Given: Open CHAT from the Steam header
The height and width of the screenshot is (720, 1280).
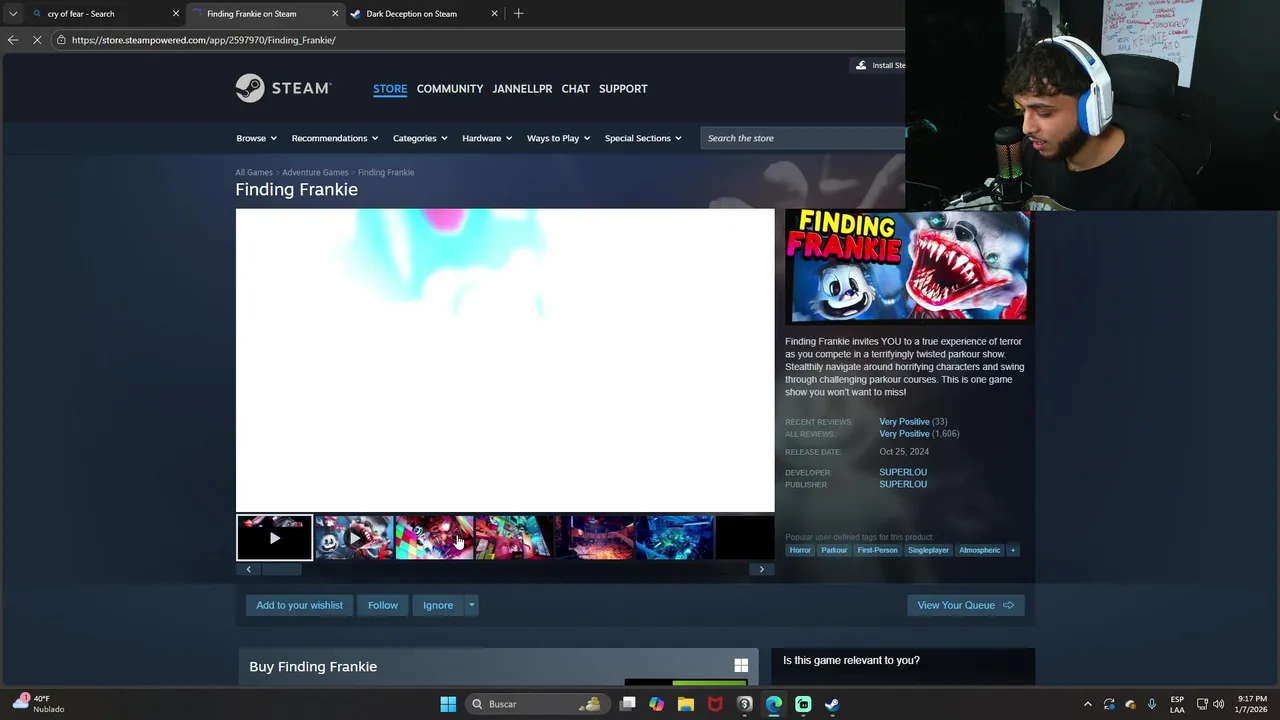Looking at the screenshot, I should pyautogui.click(x=575, y=89).
